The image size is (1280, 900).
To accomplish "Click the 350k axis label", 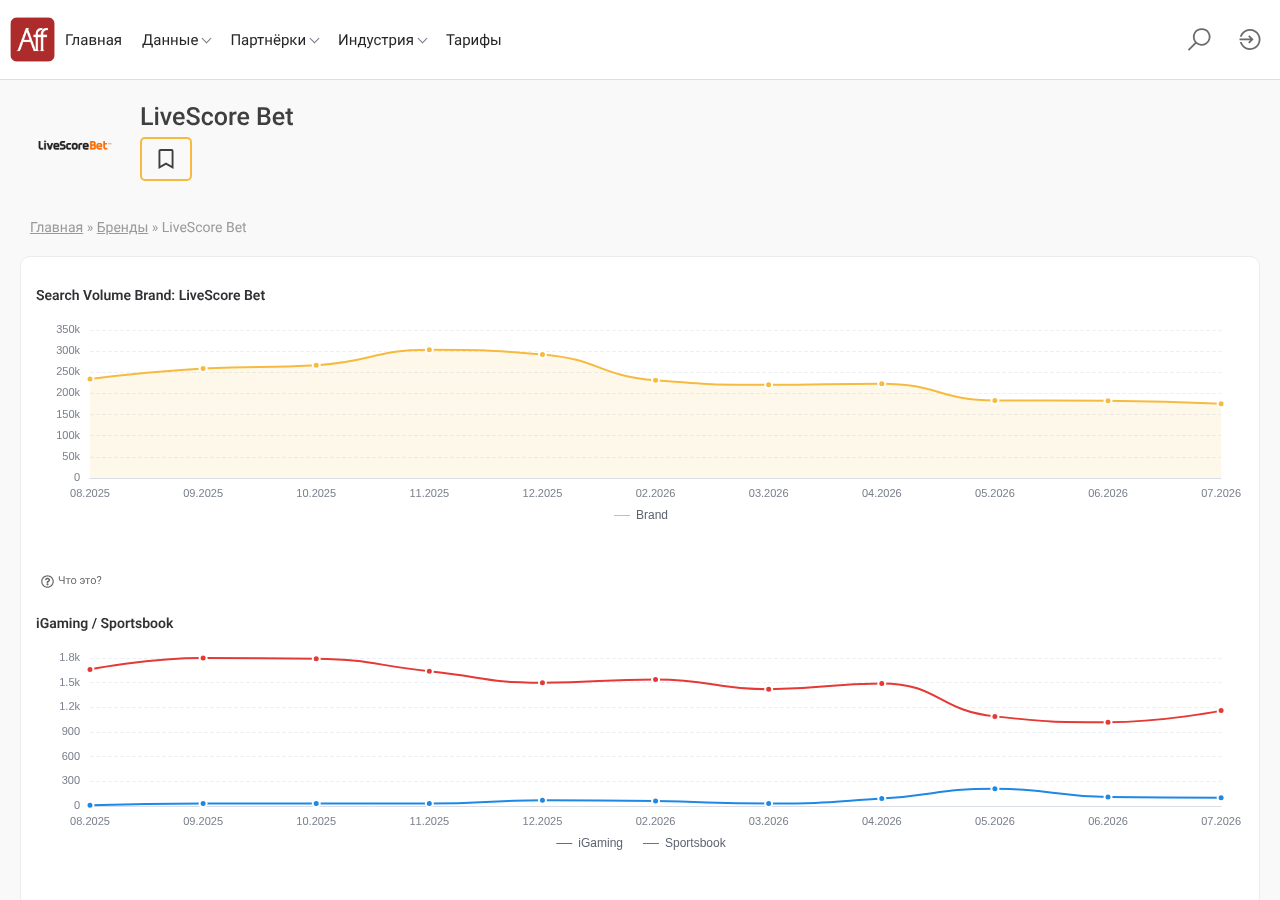I will click(68, 329).
